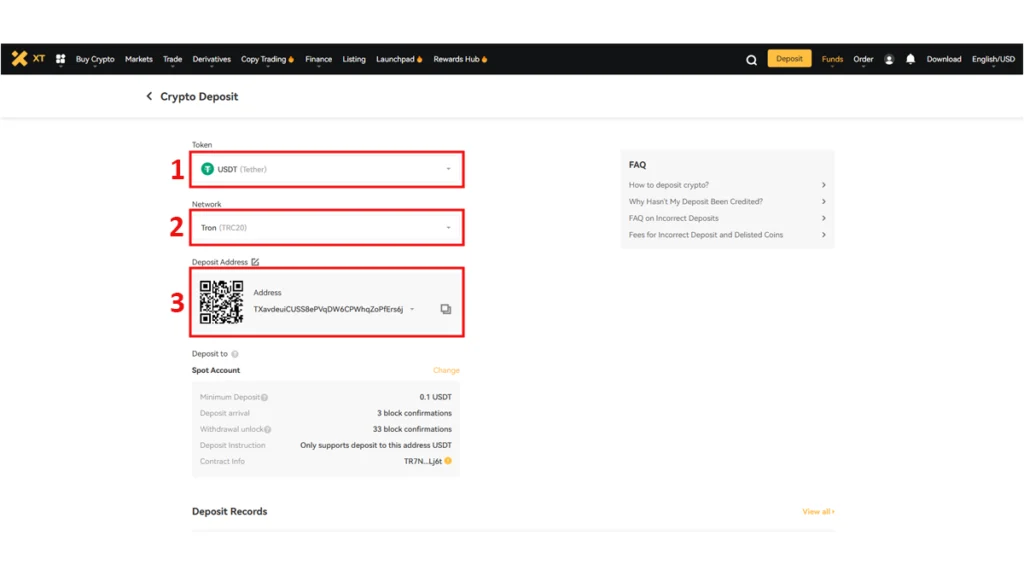Screen dimensions: 1024x576
Task: Click the Download link in header
Action: click(944, 59)
